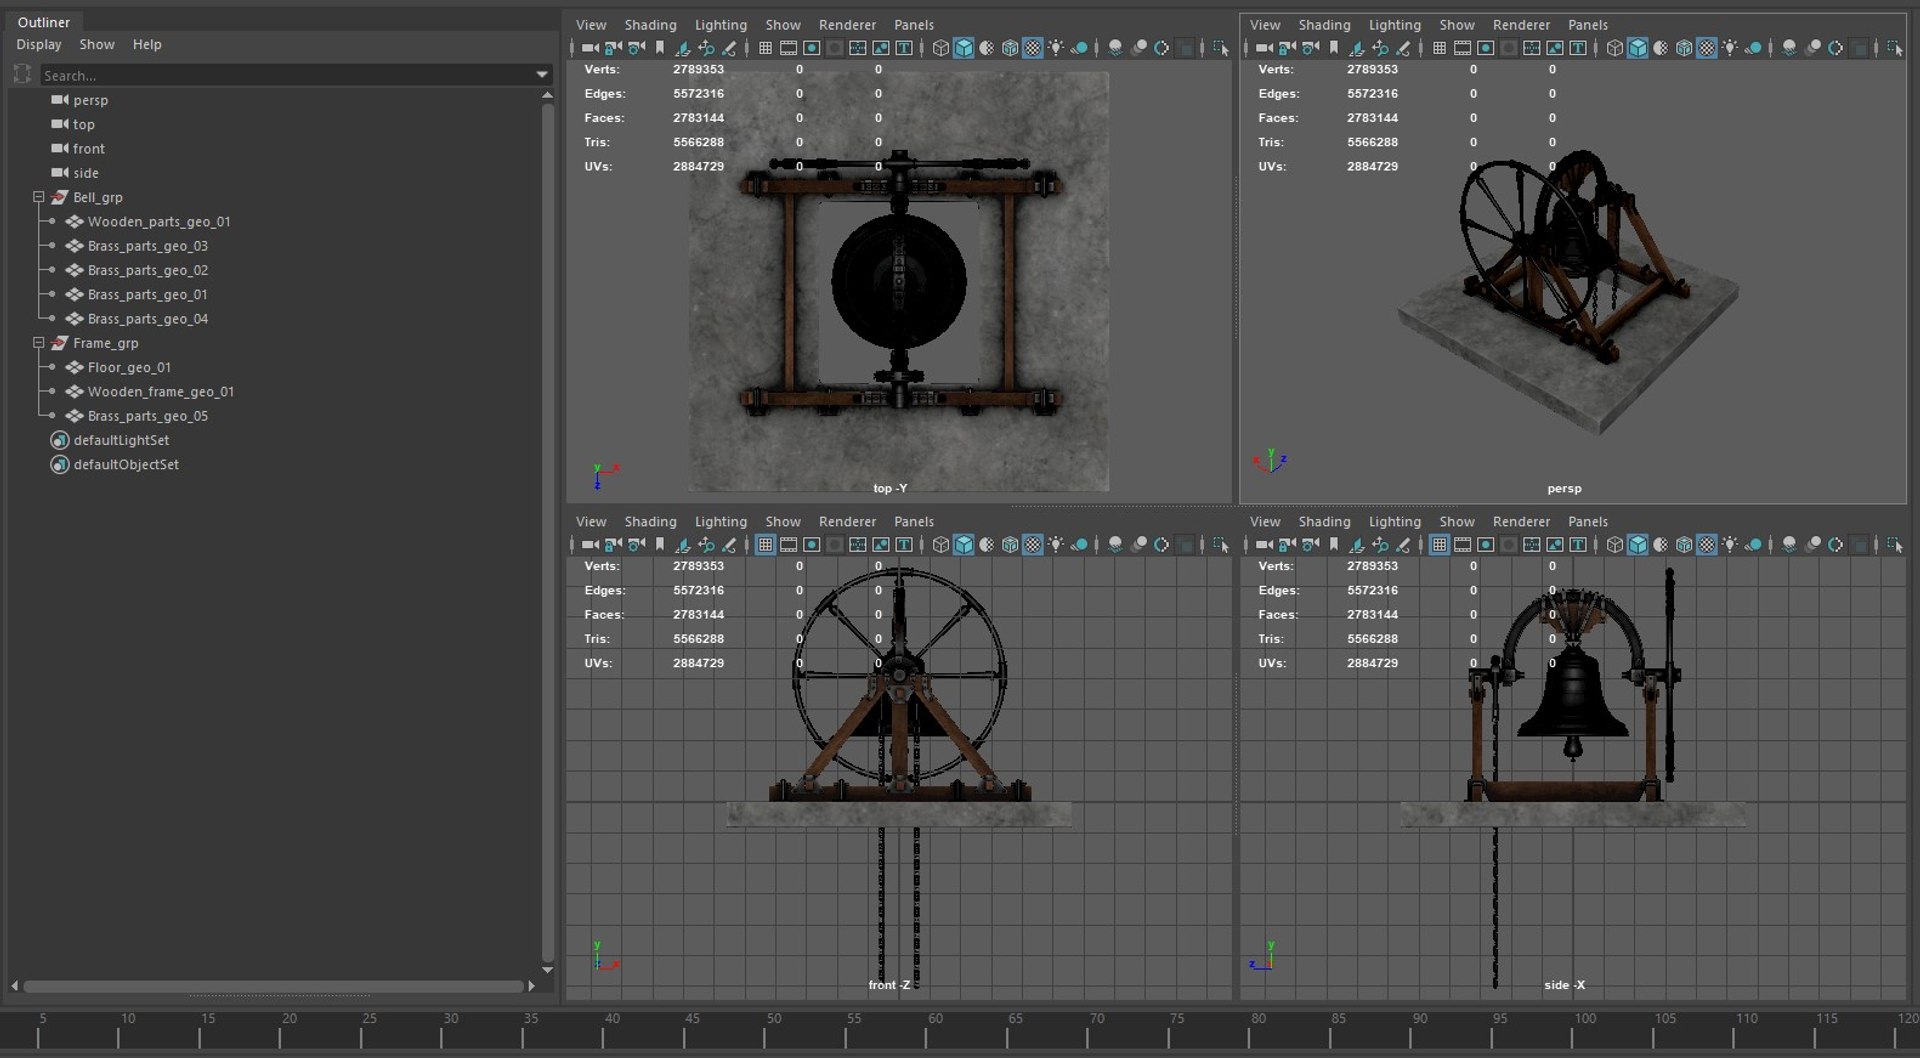Click Lock Camera icon in persp panel toolbar
1920x1058 pixels.
click(1286, 48)
